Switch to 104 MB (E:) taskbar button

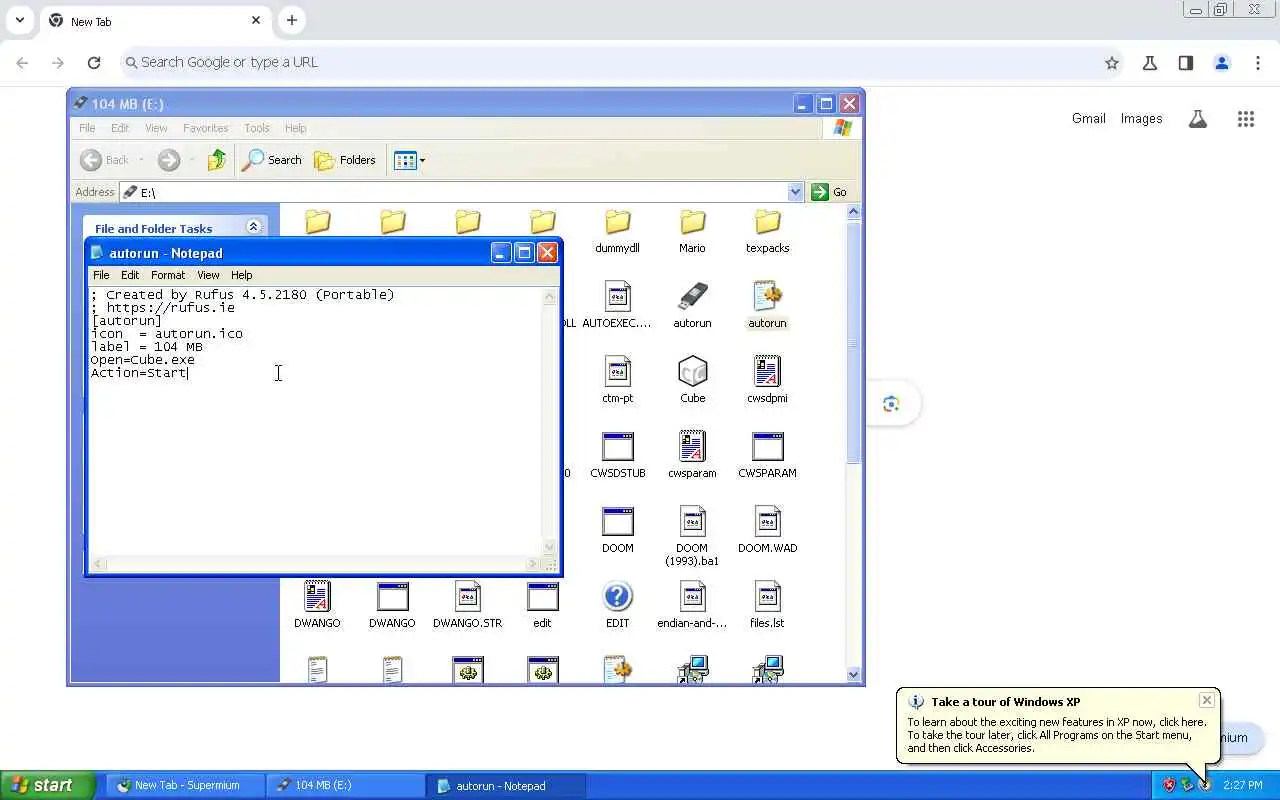tap(346, 785)
